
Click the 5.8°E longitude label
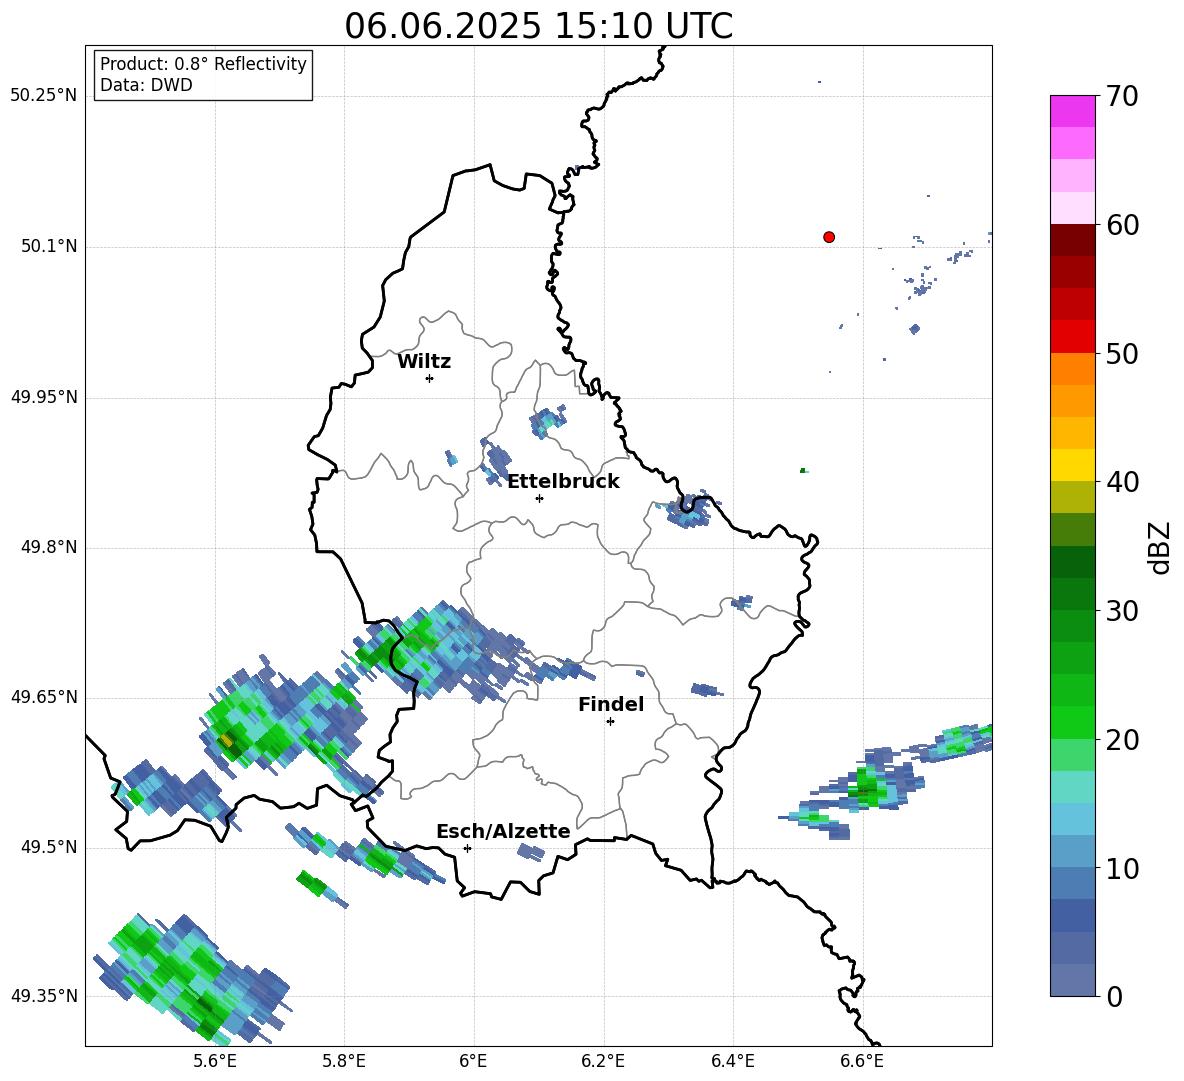pos(344,1061)
